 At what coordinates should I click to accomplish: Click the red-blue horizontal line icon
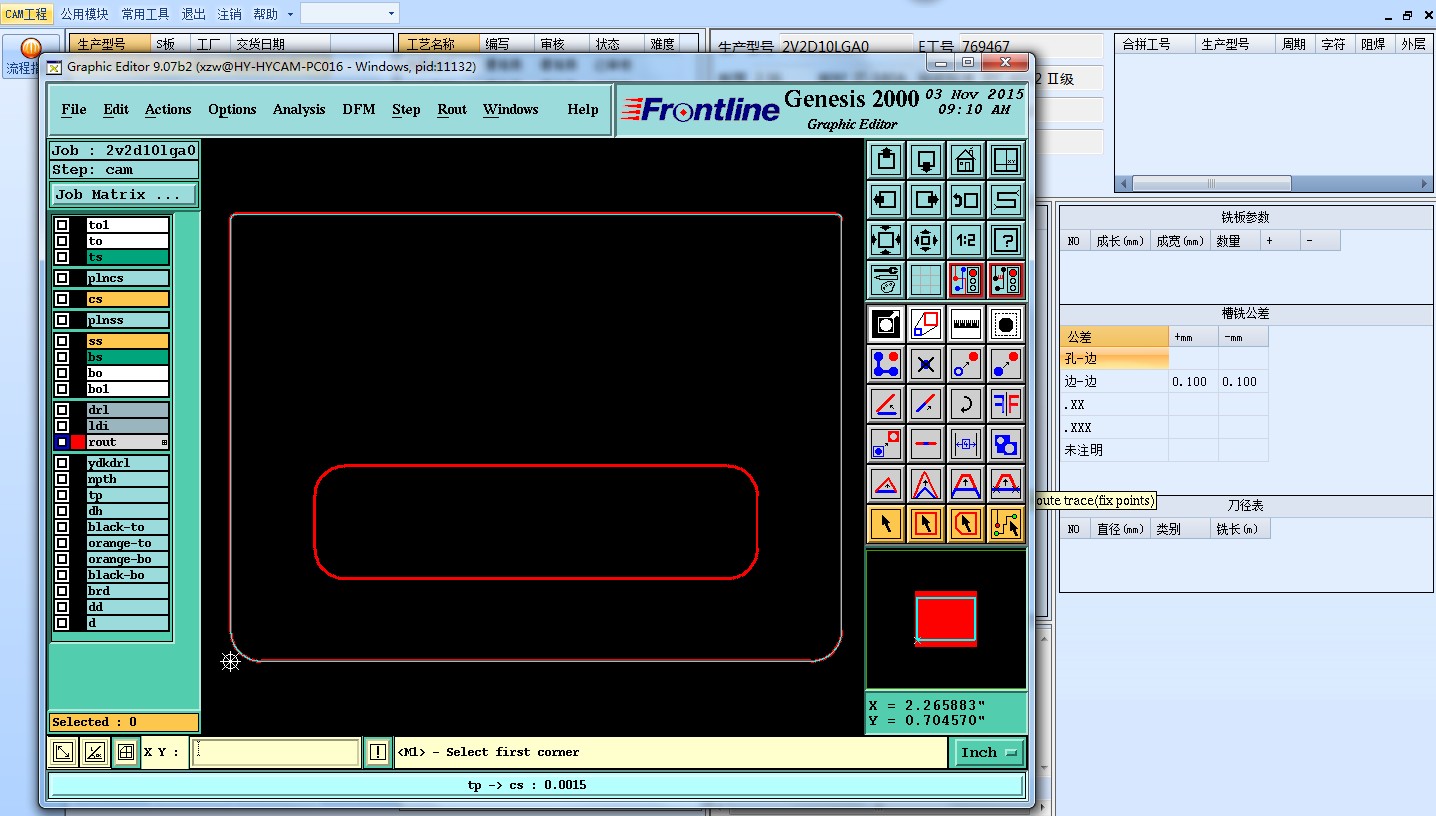tap(925, 444)
